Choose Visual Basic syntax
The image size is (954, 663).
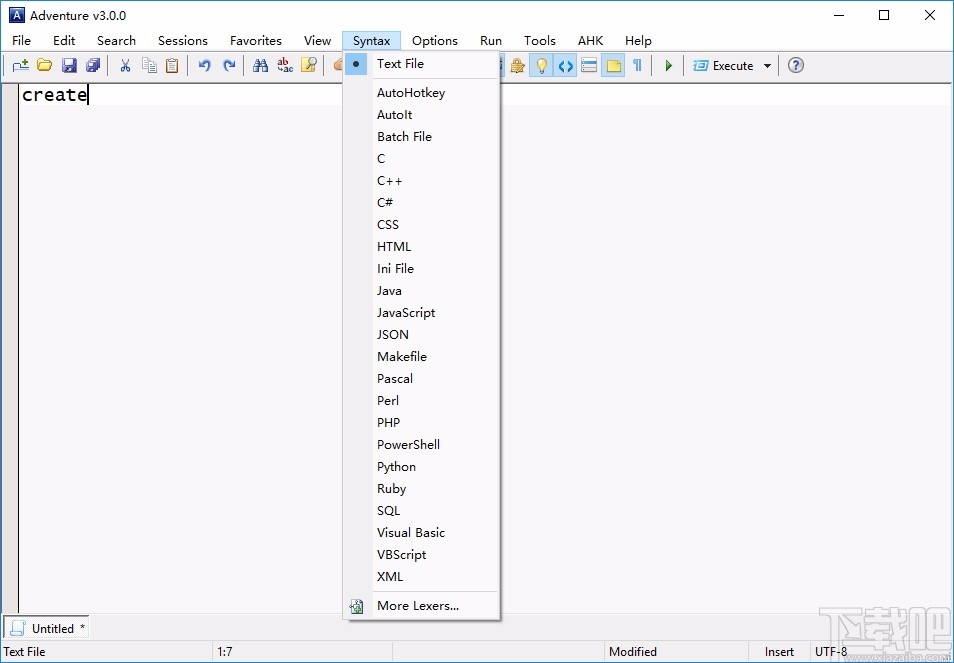click(421, 532)
